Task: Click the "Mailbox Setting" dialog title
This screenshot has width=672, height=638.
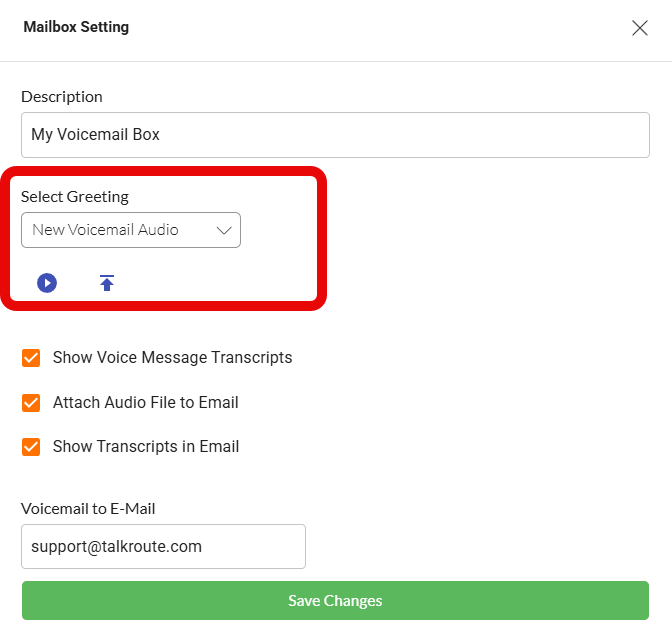Action: pyautogui.click(x=76, y=27)
